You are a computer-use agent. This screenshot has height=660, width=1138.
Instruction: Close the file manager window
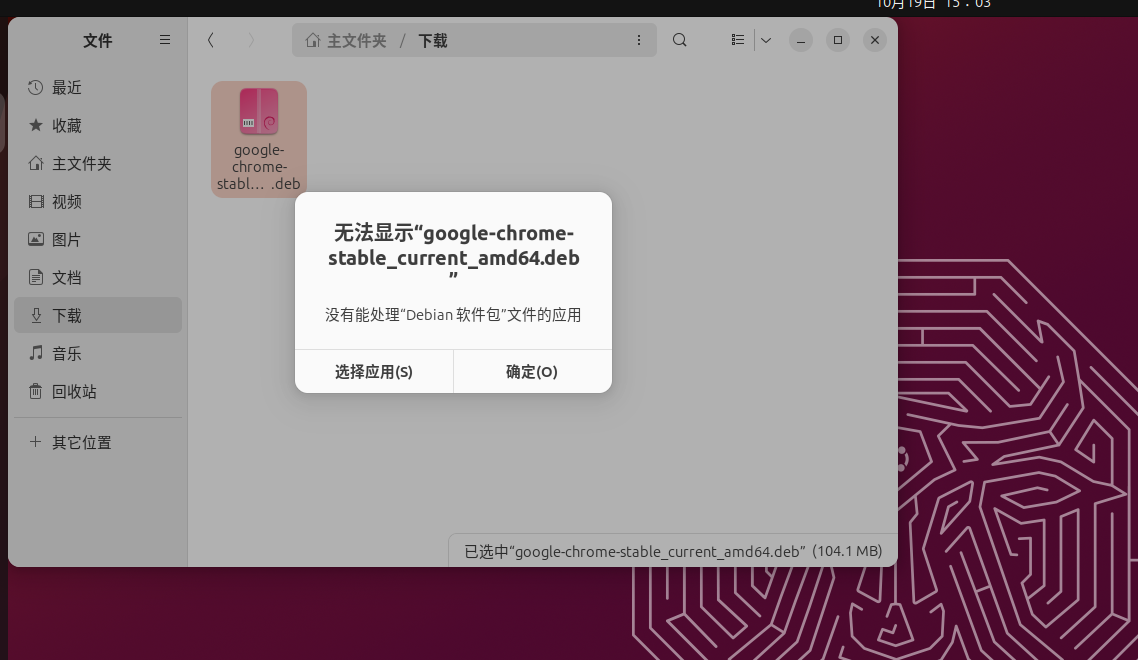click(x=875, y=40)
